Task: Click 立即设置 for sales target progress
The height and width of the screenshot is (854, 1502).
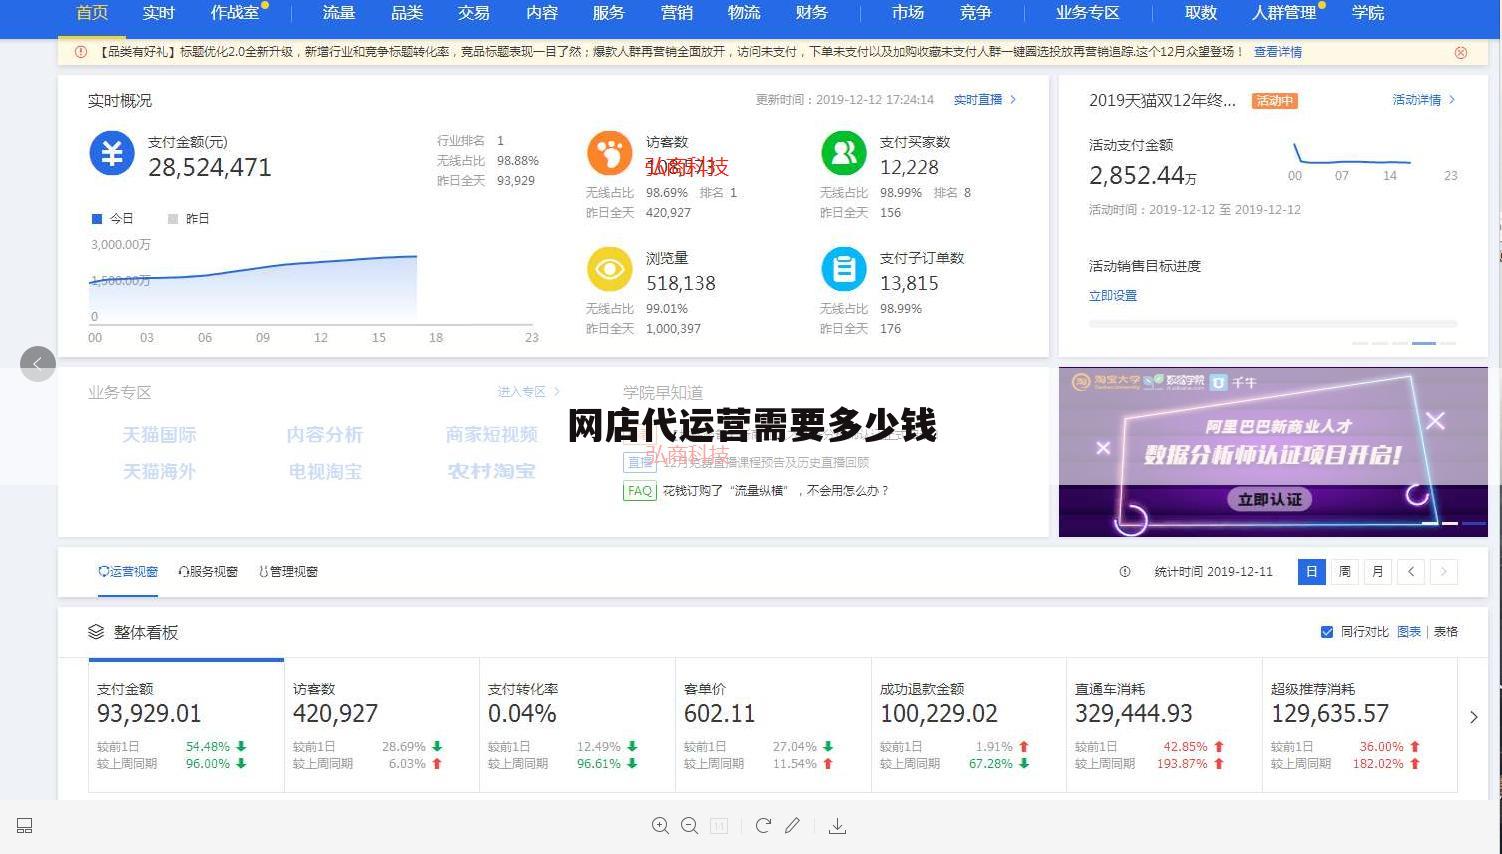Action: [1113, 296]
